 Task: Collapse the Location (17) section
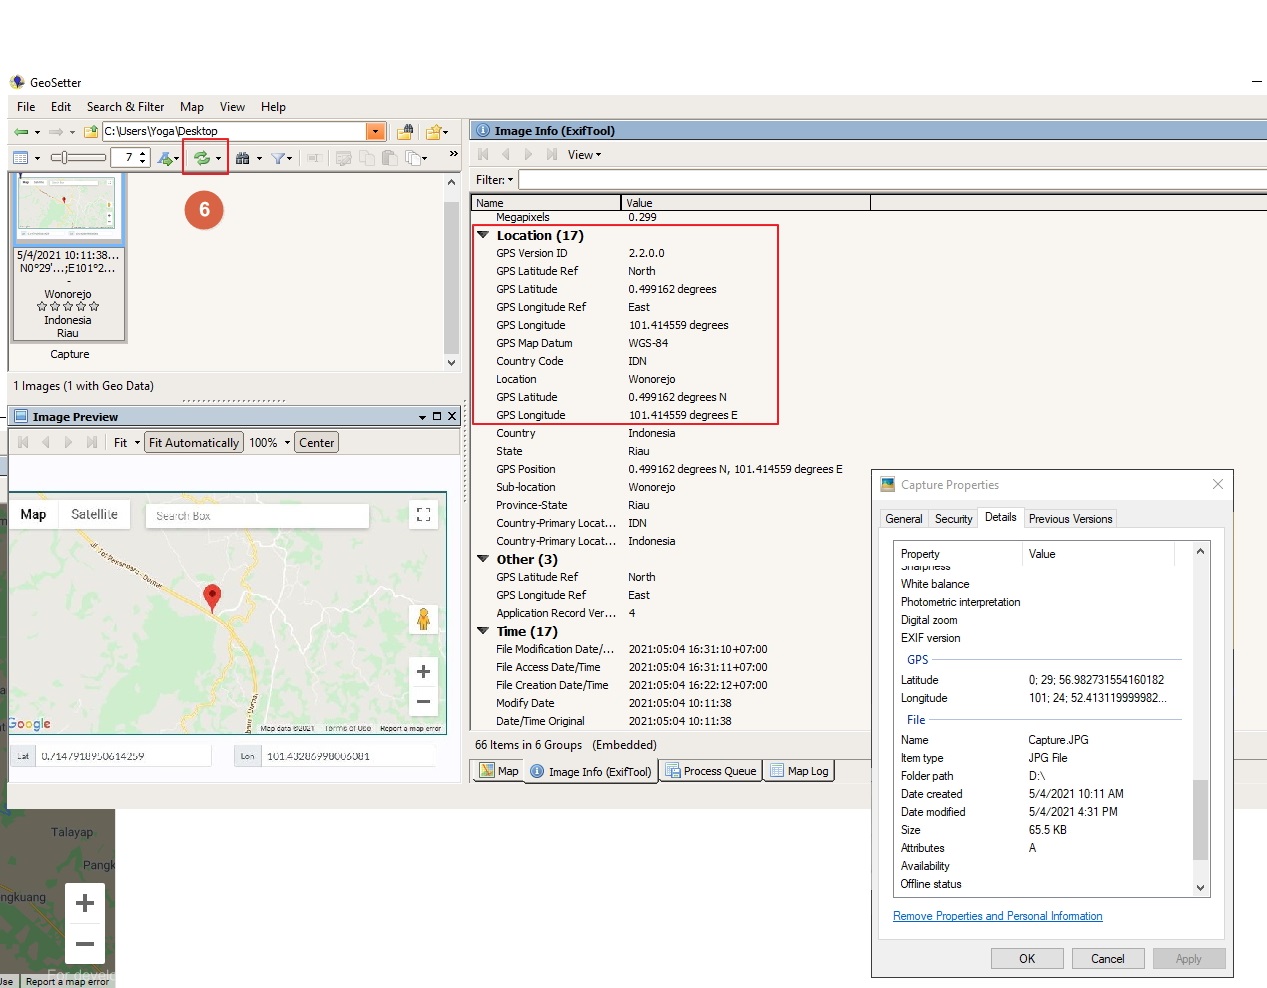pos(484,235)
